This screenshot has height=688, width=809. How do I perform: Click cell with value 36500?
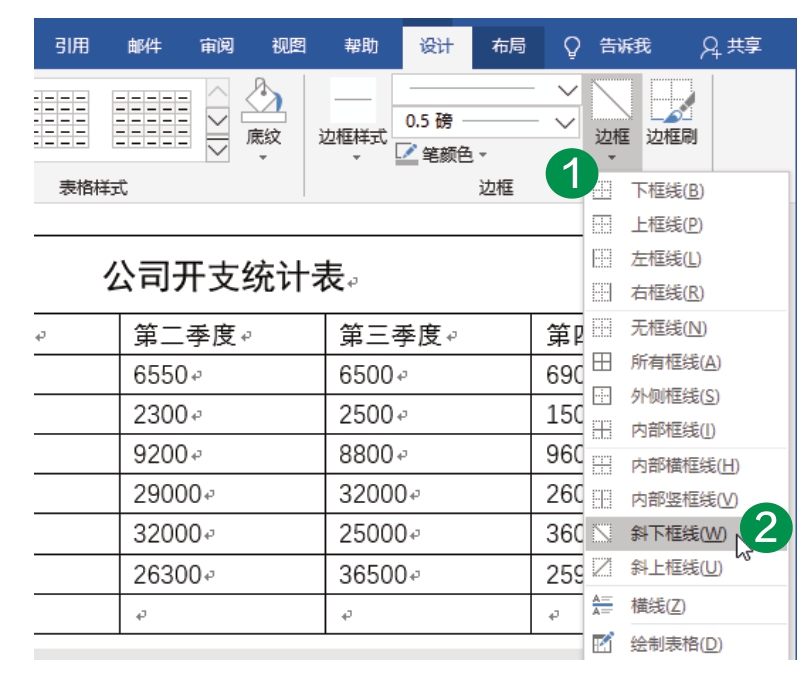[428, 574]
